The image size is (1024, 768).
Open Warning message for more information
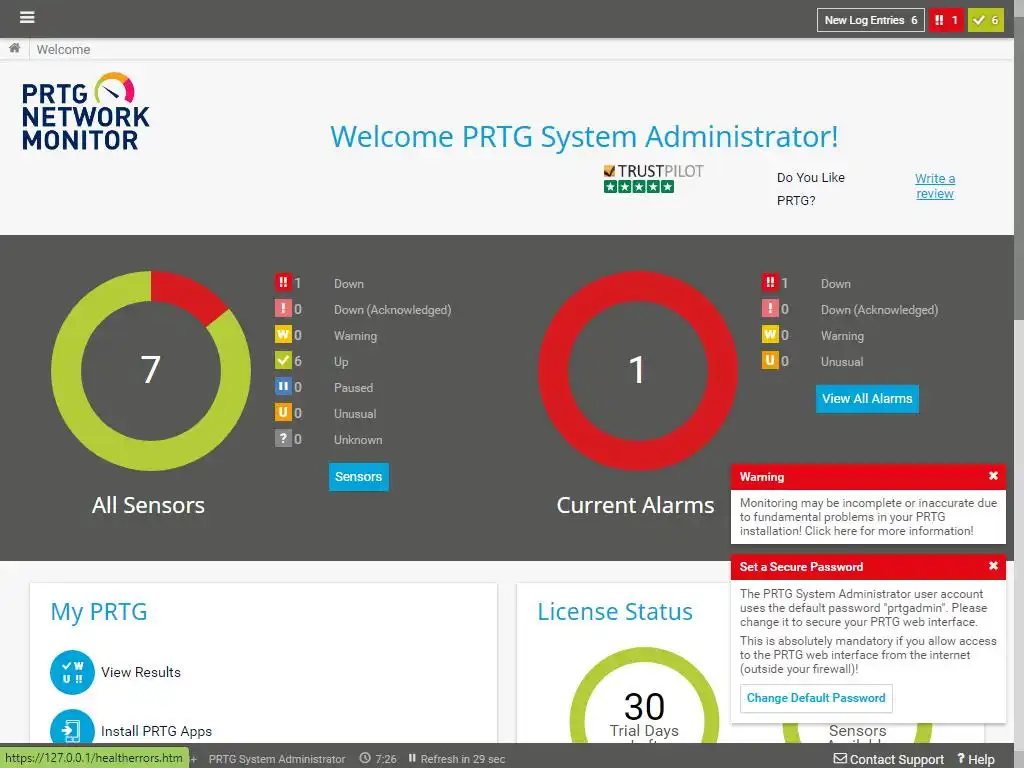click(x=868, y=517)
